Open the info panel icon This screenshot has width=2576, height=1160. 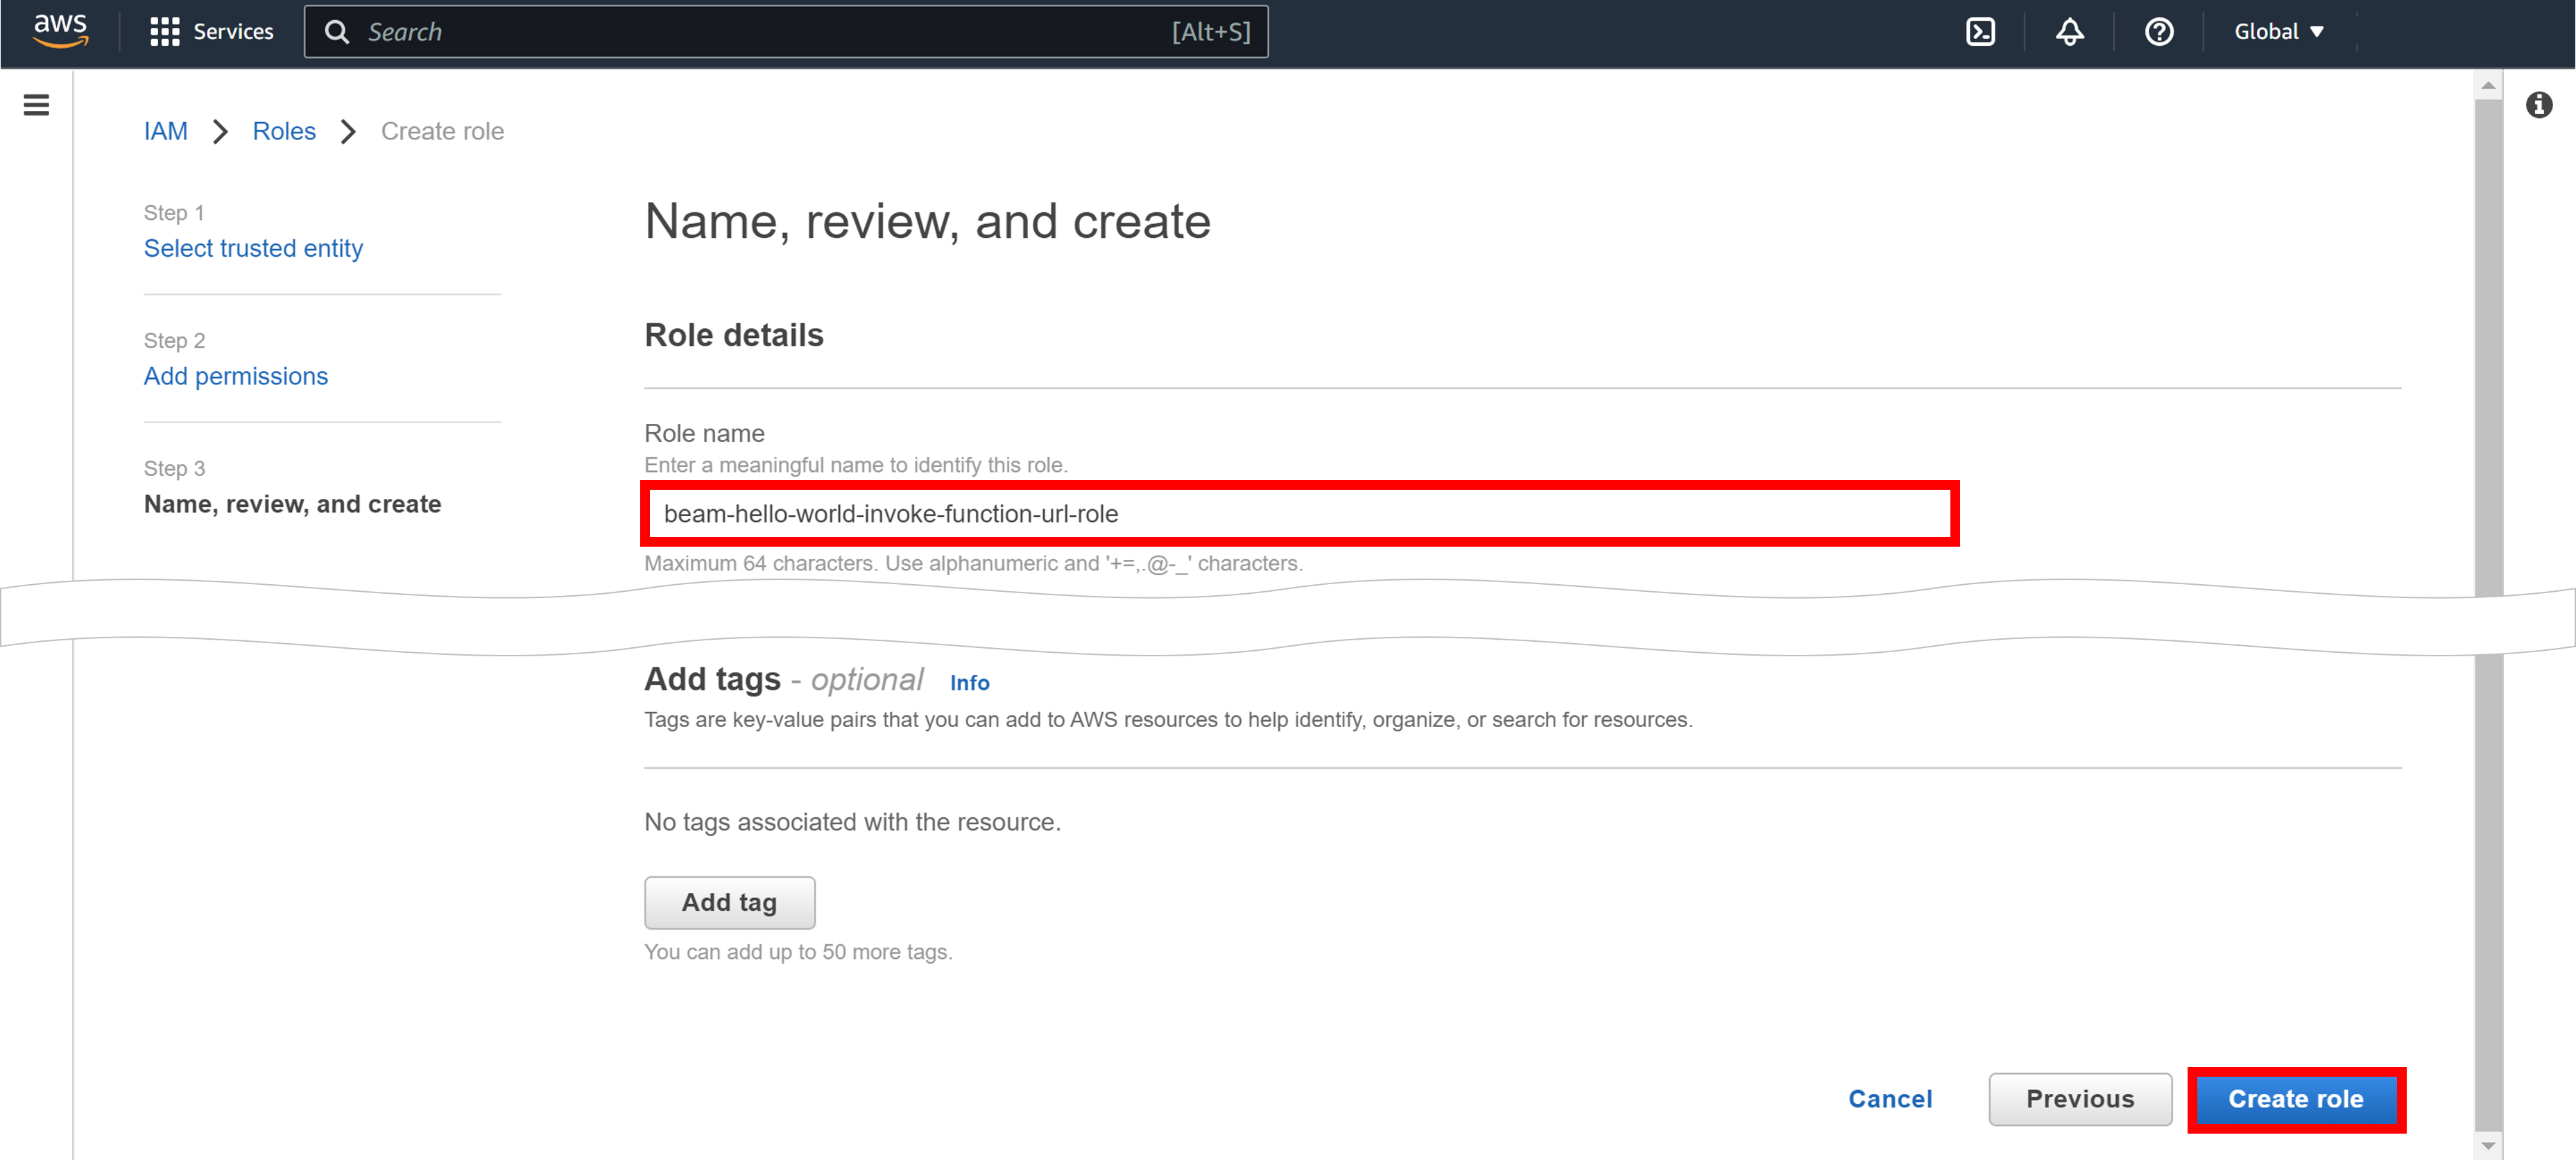point(2538,105)
